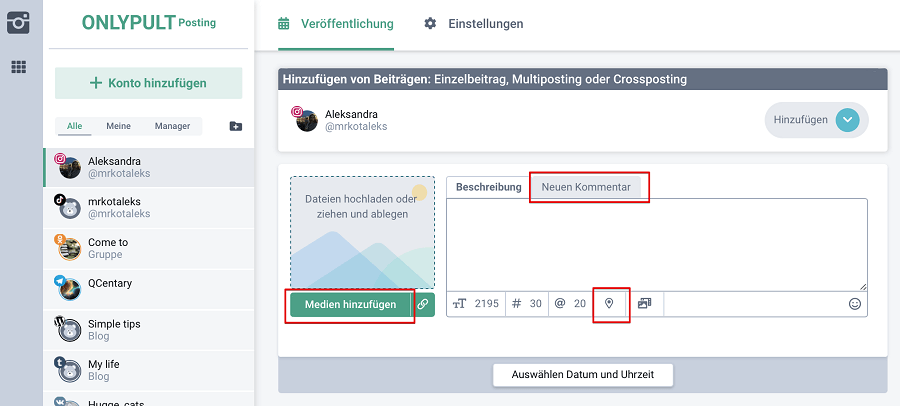
Task: Click the hashtag counter icon
Action: pyautogui.click(x=517, y=304)
